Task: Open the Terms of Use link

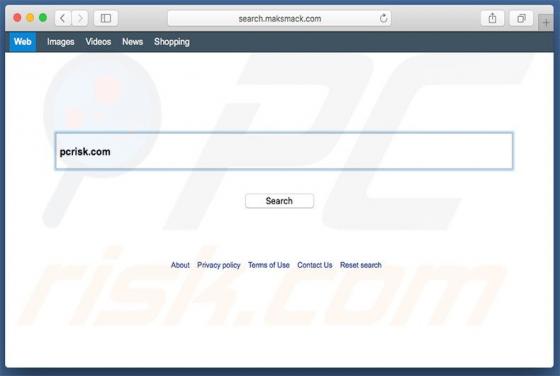Action: pyautogui.click(x=269, y=265)
